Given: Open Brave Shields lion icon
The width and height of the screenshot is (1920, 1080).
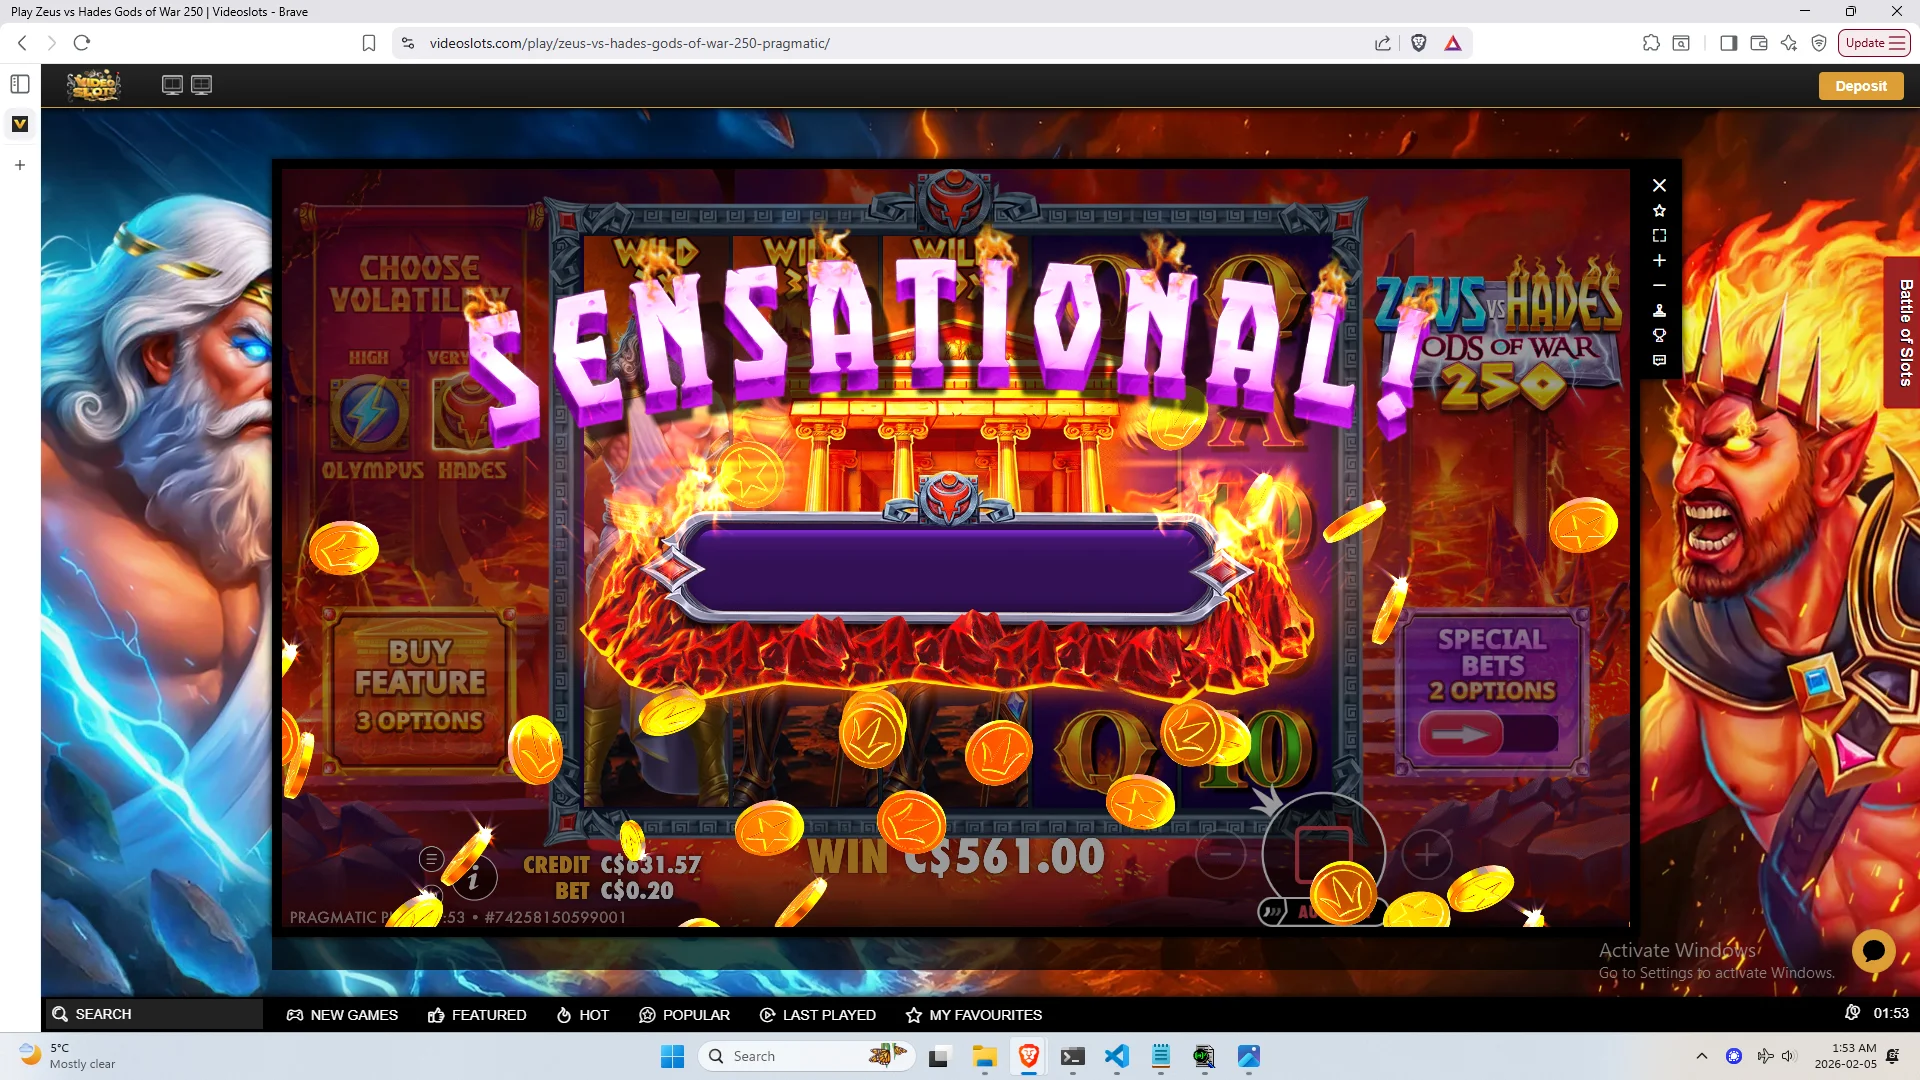Looking at the screenshot, I should pos(1419,43).
